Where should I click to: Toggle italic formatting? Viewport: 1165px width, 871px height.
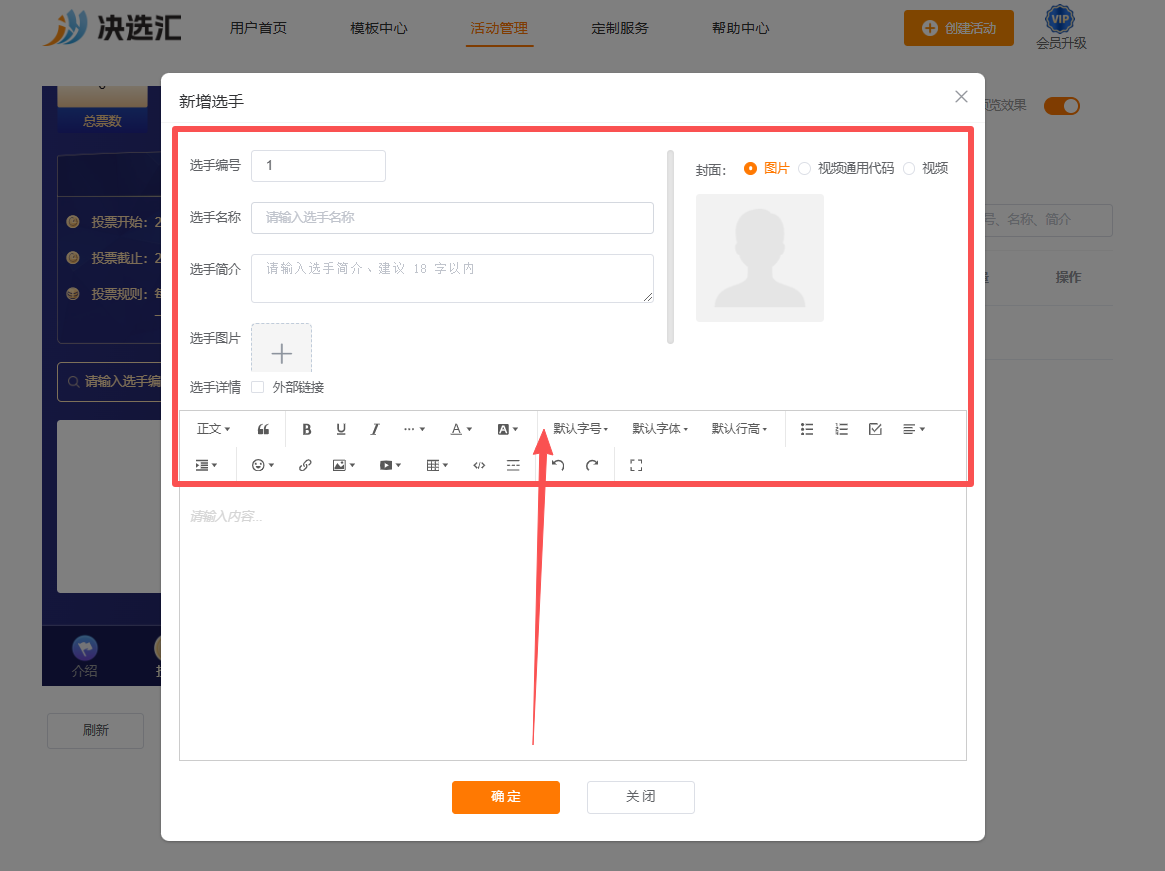point(375,429)
